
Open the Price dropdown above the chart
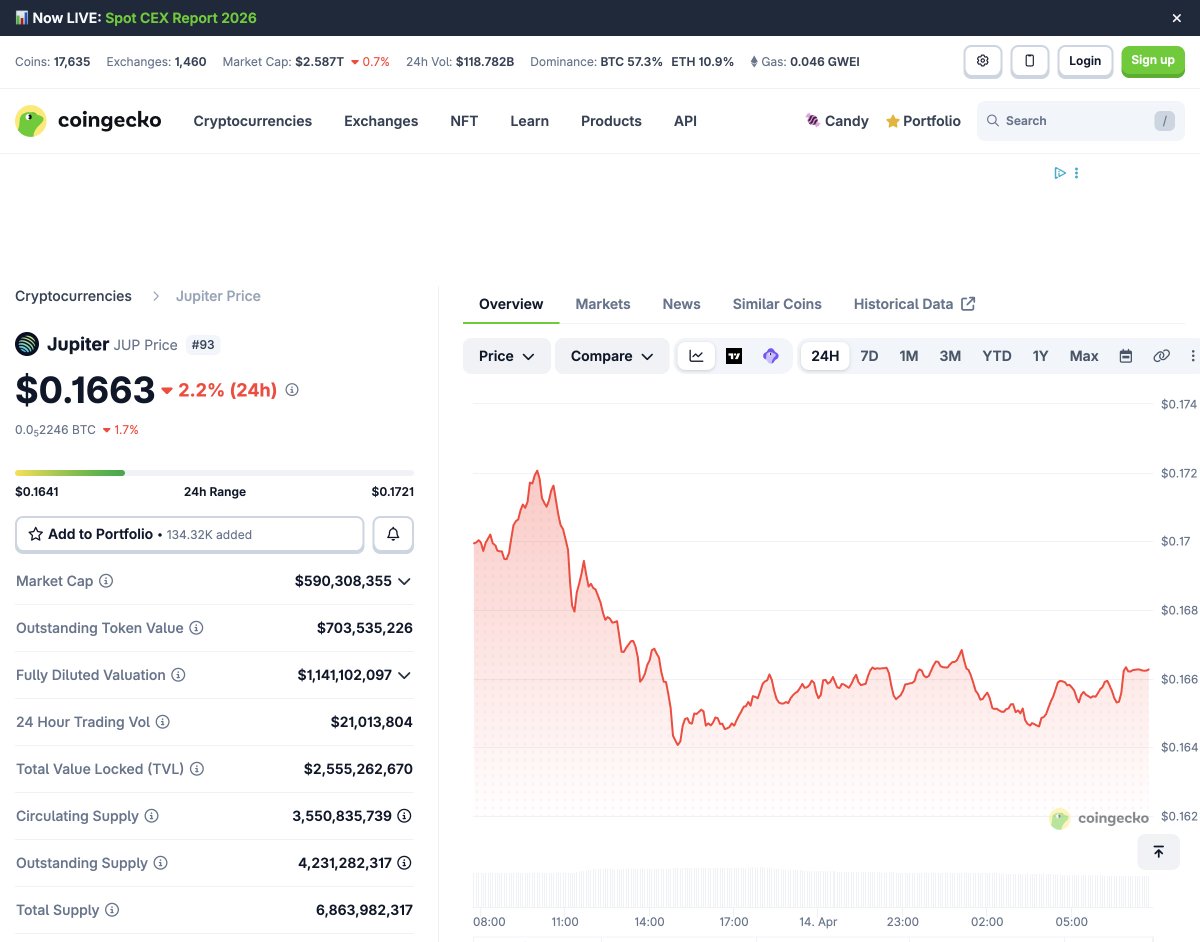(x=506, y=356)
